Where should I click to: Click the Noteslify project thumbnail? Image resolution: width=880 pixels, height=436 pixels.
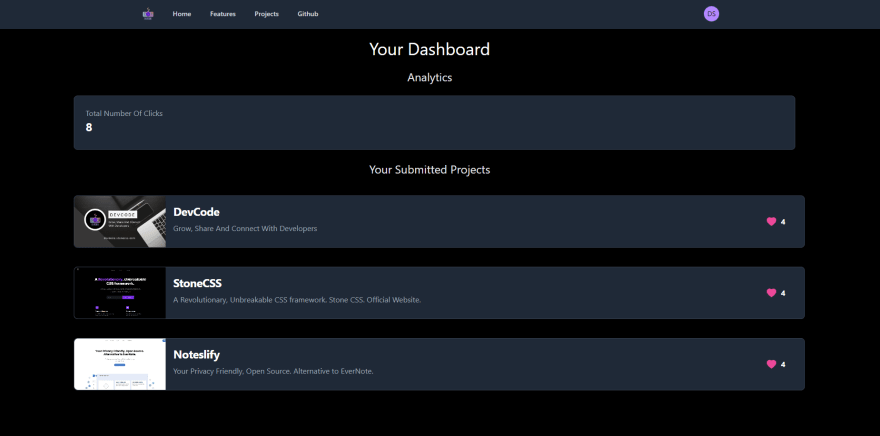[x=120, y=364]
